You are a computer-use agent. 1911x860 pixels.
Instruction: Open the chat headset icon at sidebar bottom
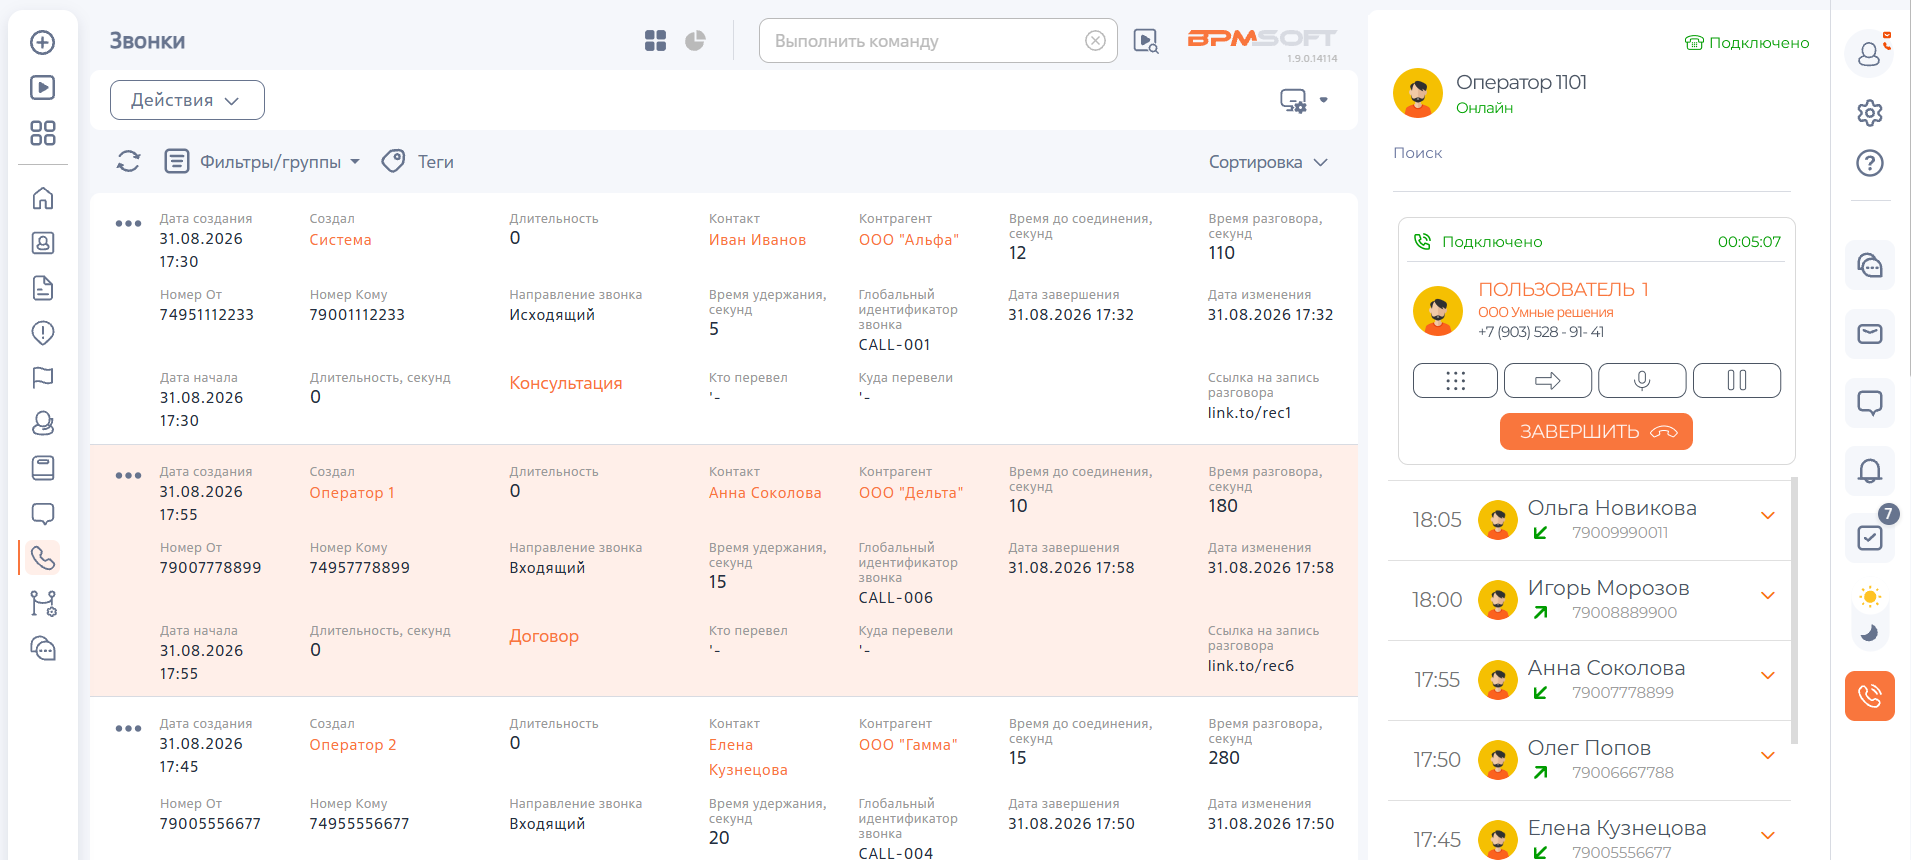(43, 648)
